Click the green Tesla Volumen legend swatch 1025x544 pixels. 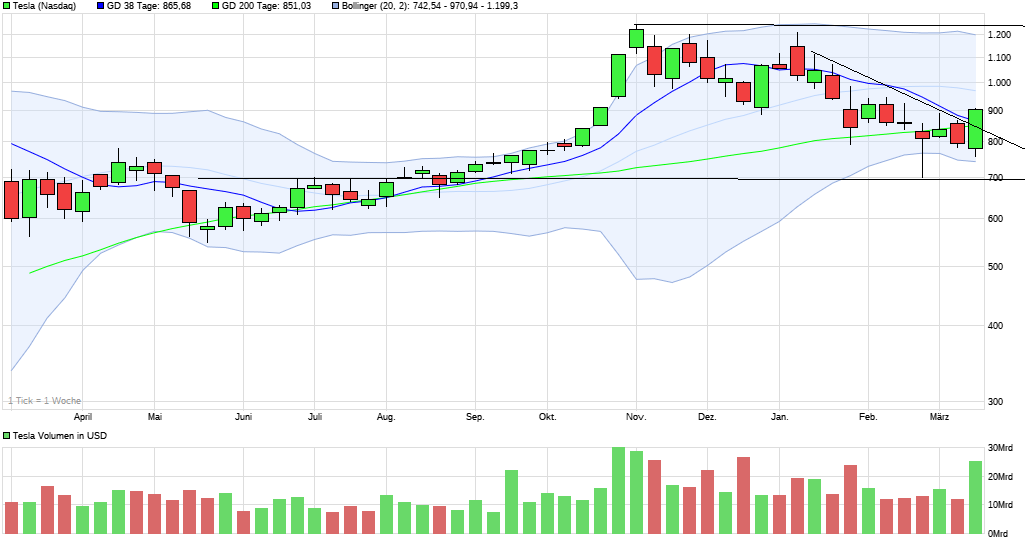click(x=7, y=435)
